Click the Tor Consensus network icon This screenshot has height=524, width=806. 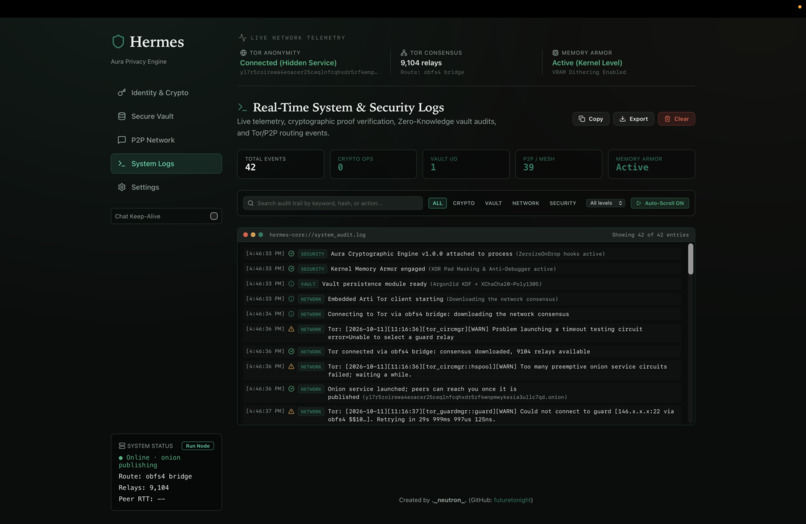coord(404,52)
